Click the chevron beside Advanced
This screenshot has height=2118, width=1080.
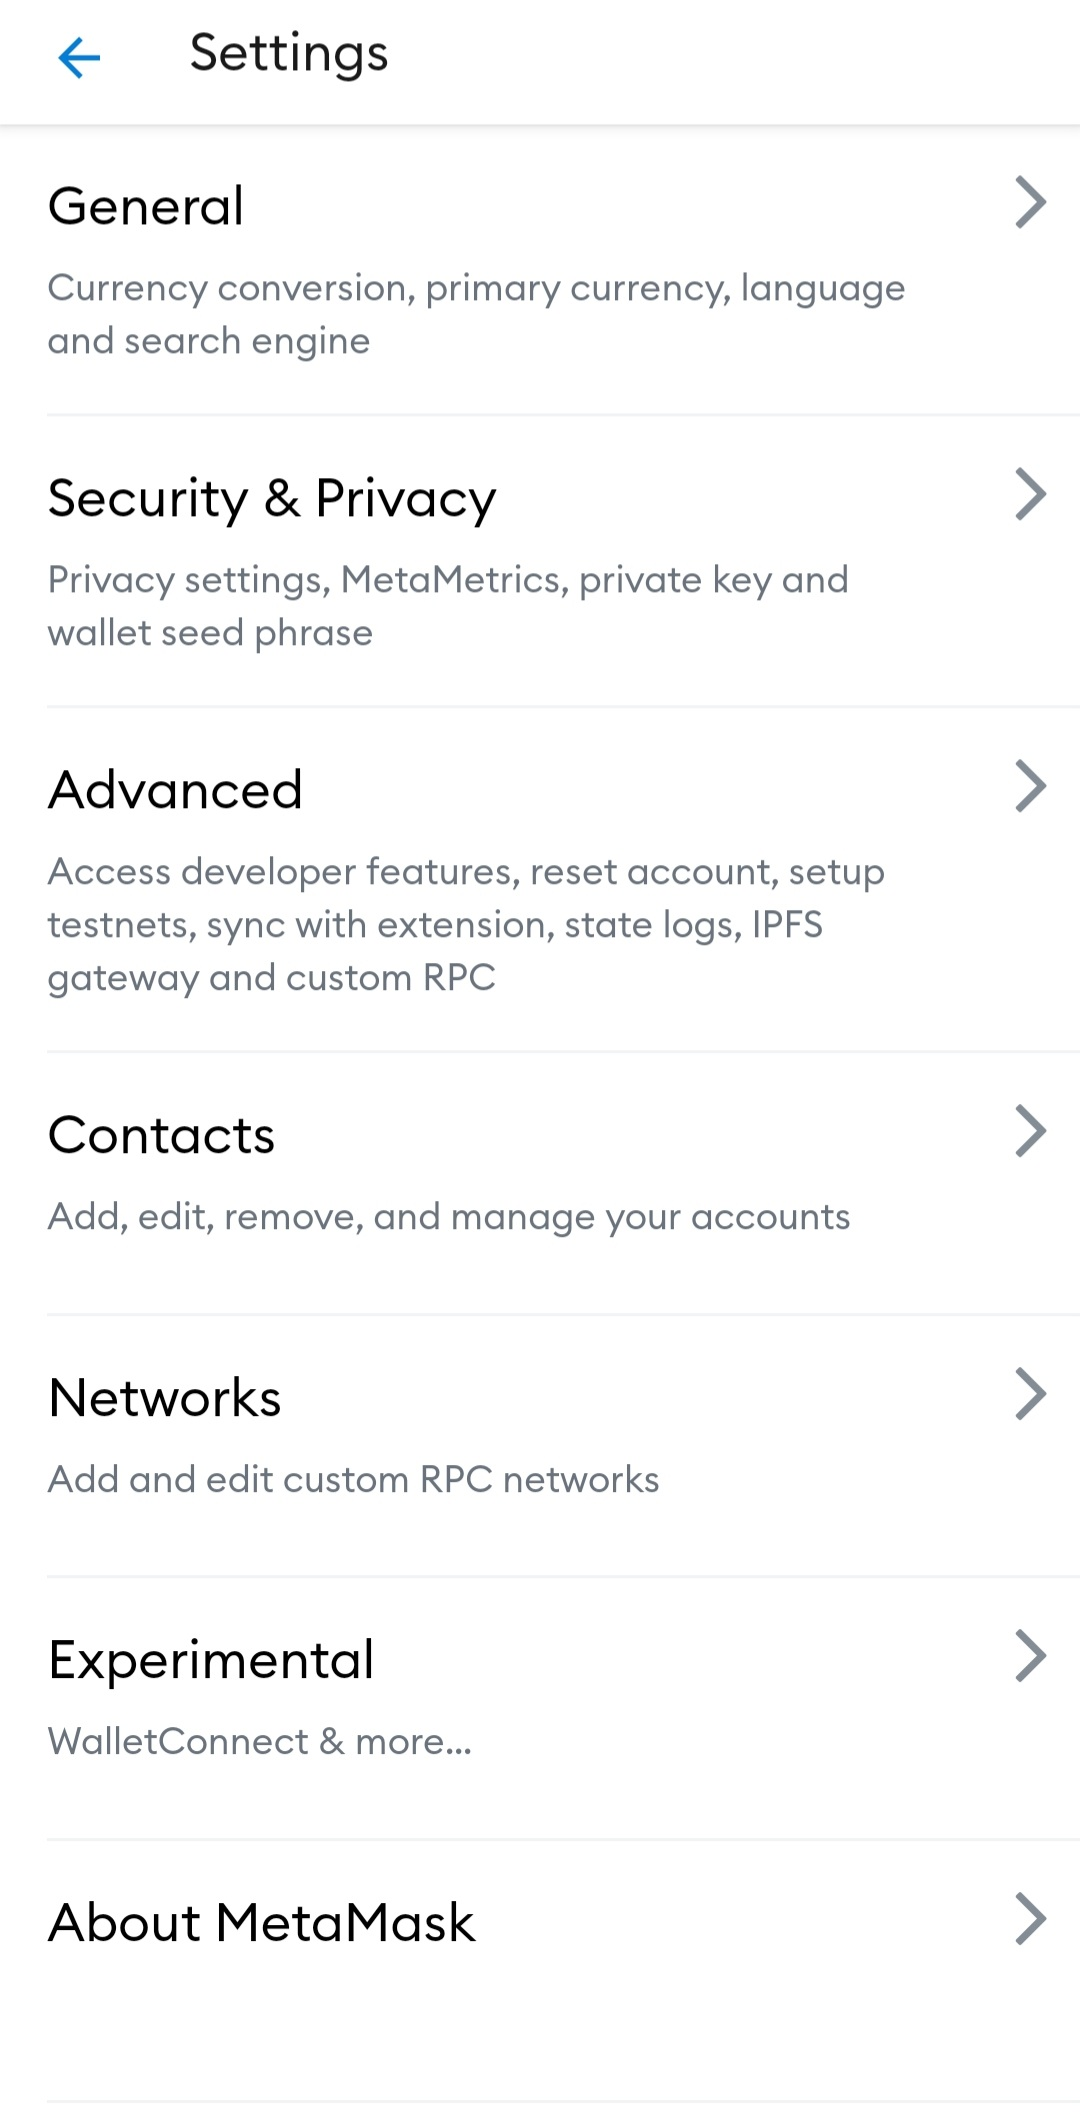pos(1030,786)
